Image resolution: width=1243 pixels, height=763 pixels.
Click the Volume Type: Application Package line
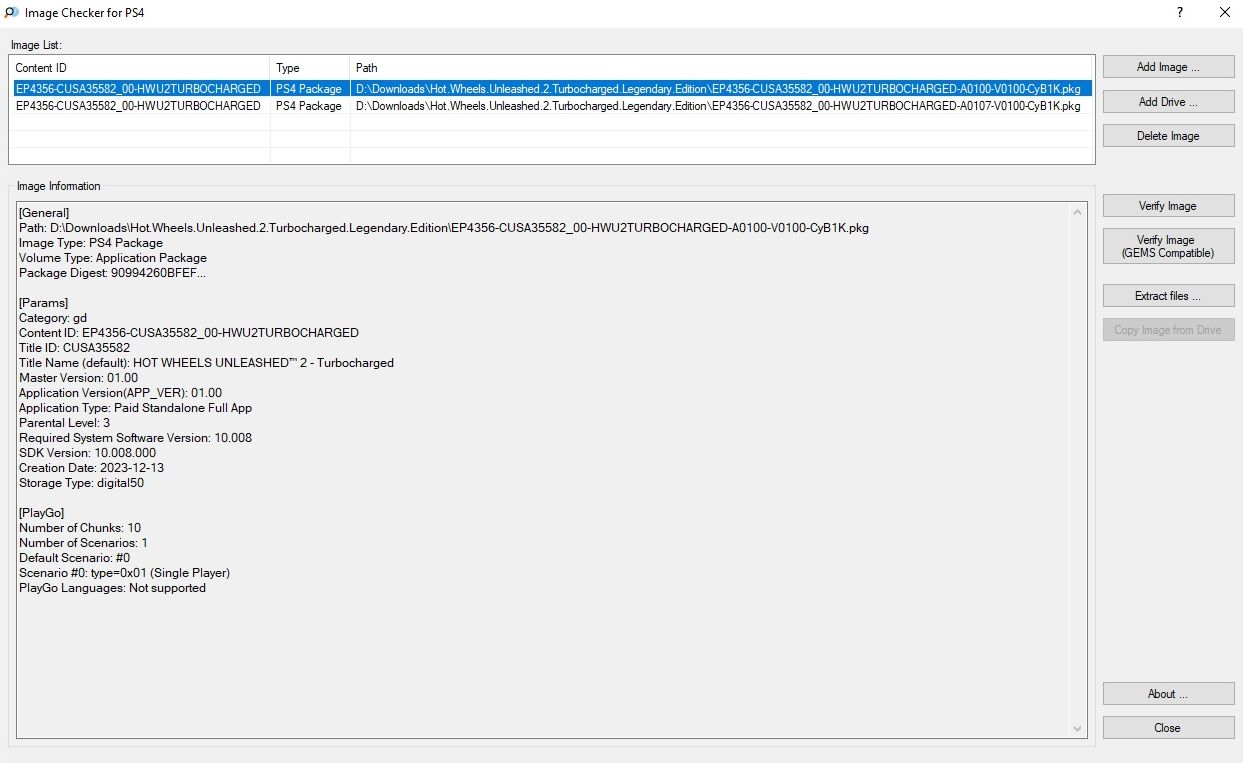pyautogui.click(x=113, y=258)
